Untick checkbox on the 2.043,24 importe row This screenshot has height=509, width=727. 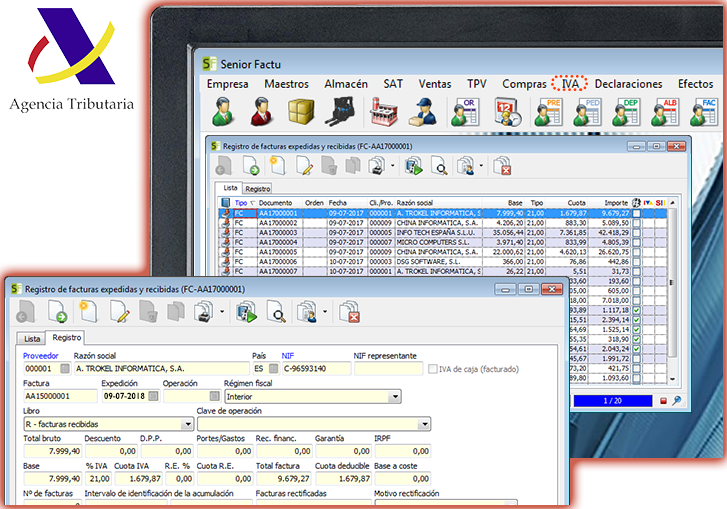coord(637,349)
